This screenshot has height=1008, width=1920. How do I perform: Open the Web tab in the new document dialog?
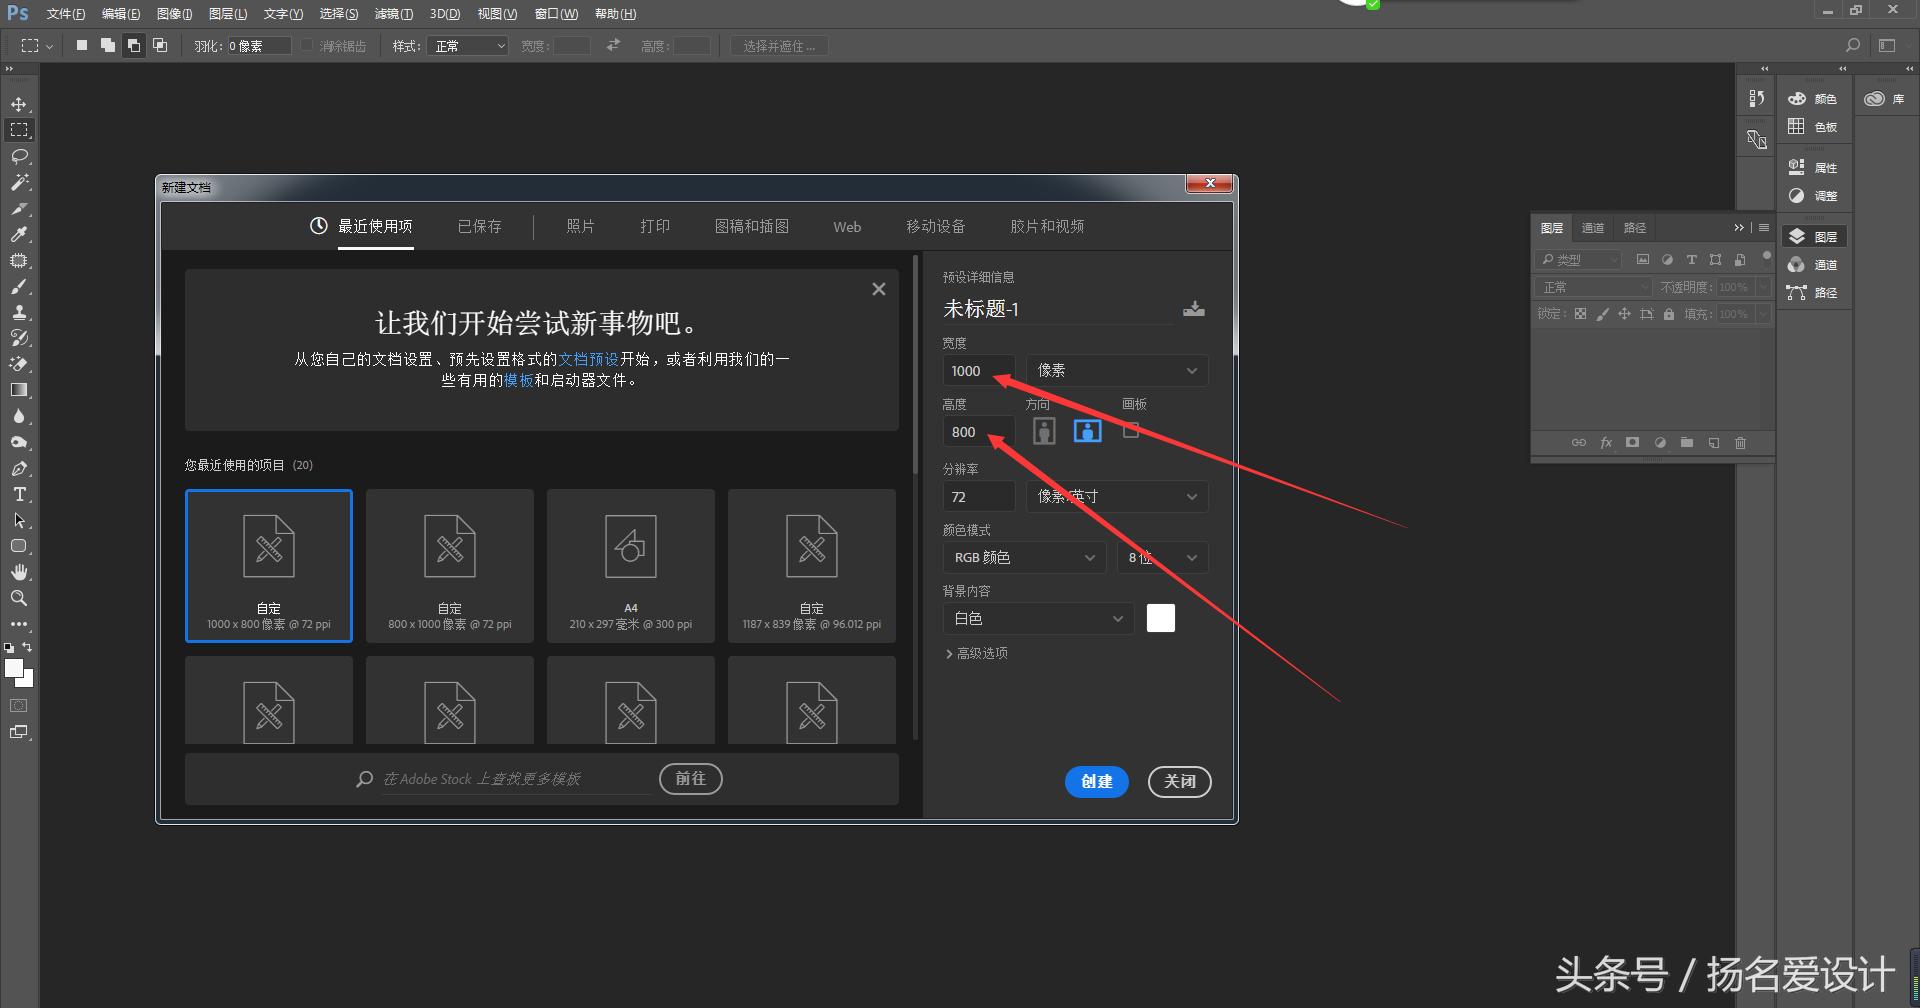(x=846, y=226)
